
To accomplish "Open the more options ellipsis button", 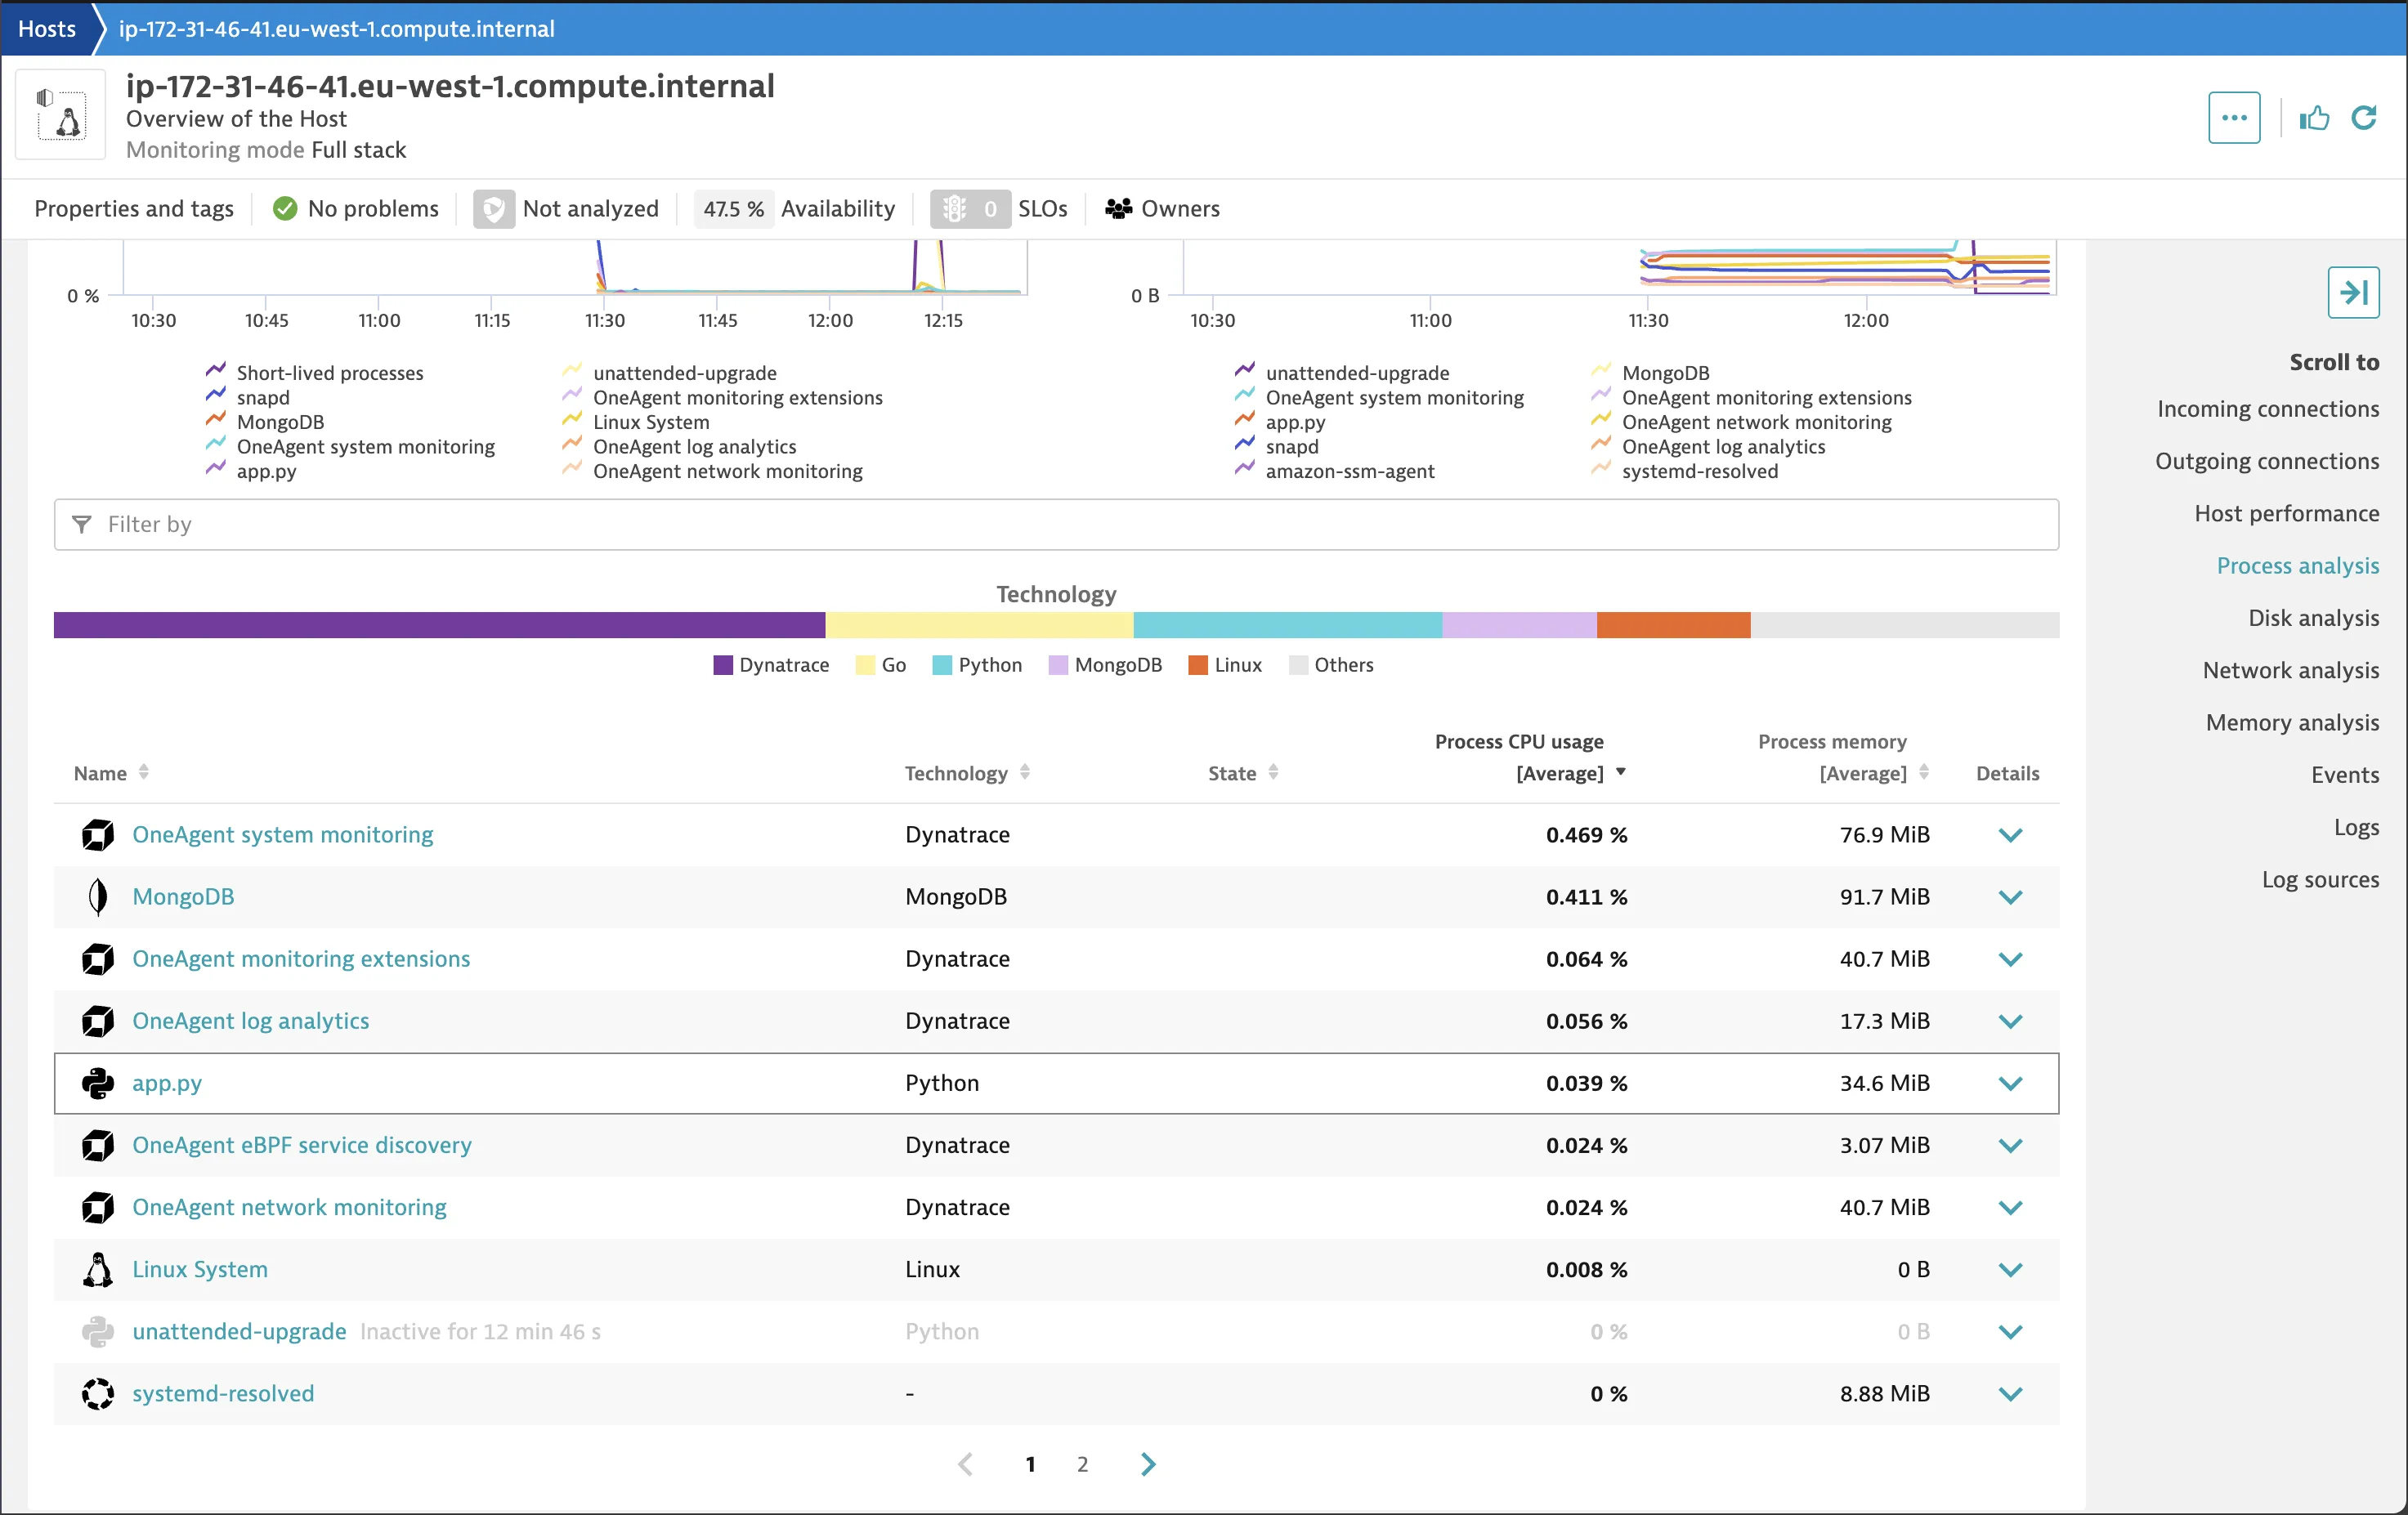I will click(2234, 117).
